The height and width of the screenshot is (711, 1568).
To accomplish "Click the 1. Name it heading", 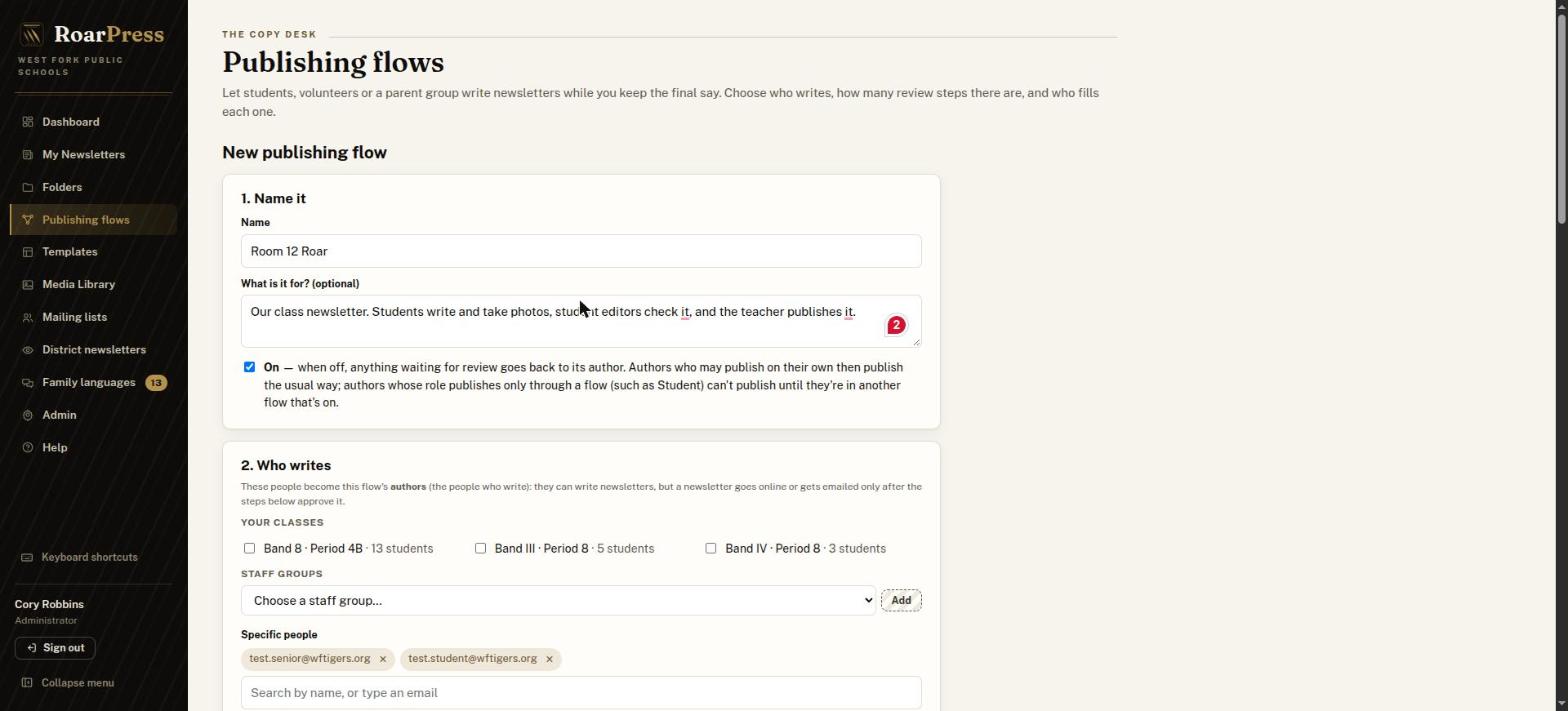I will tap(273, 199).
